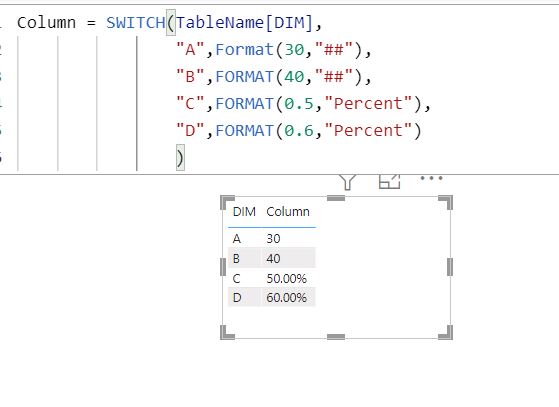The width and height of the screenshot is (559, 407).
Task: Click the bottom-left corner handle of visual
Action: tap(227, 333)
